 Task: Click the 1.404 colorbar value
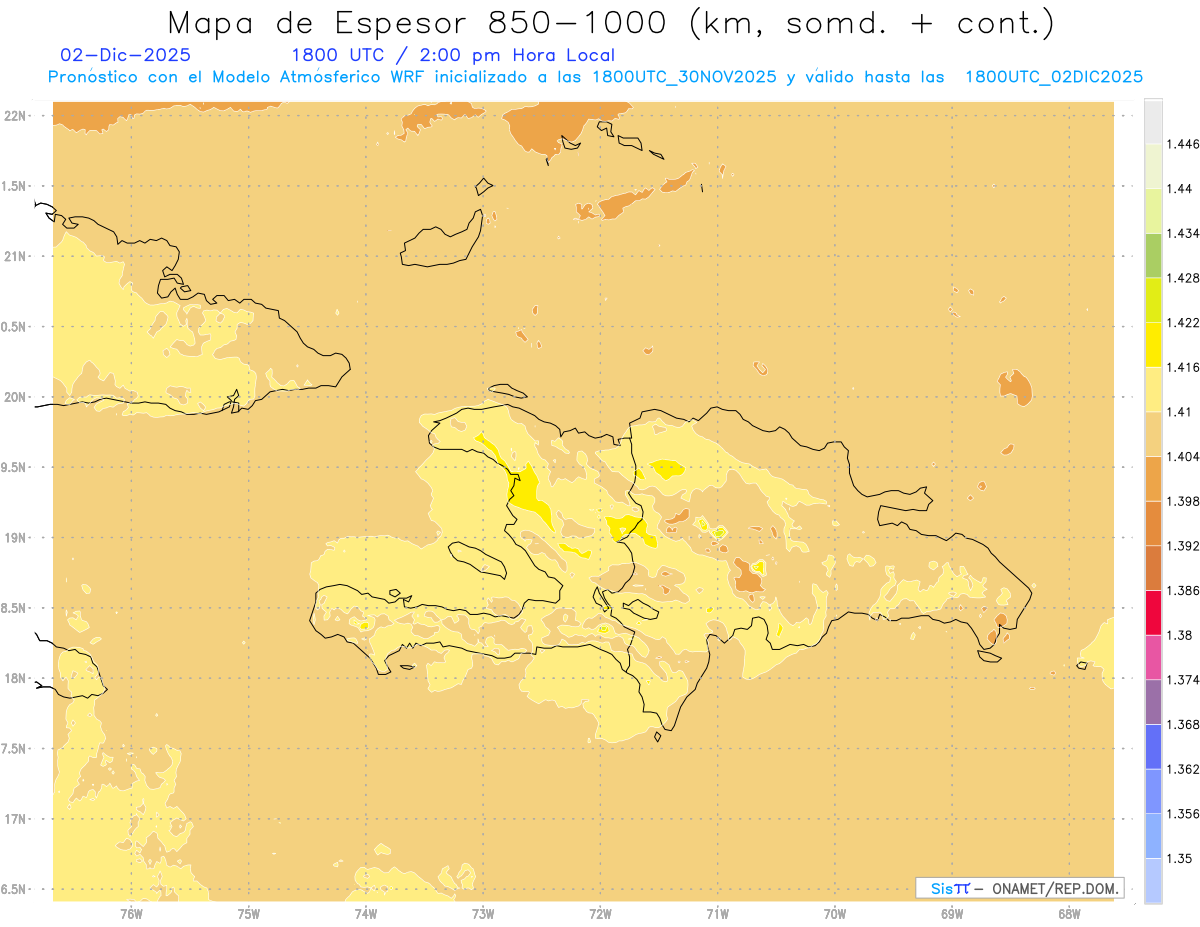click(1183, 456)
